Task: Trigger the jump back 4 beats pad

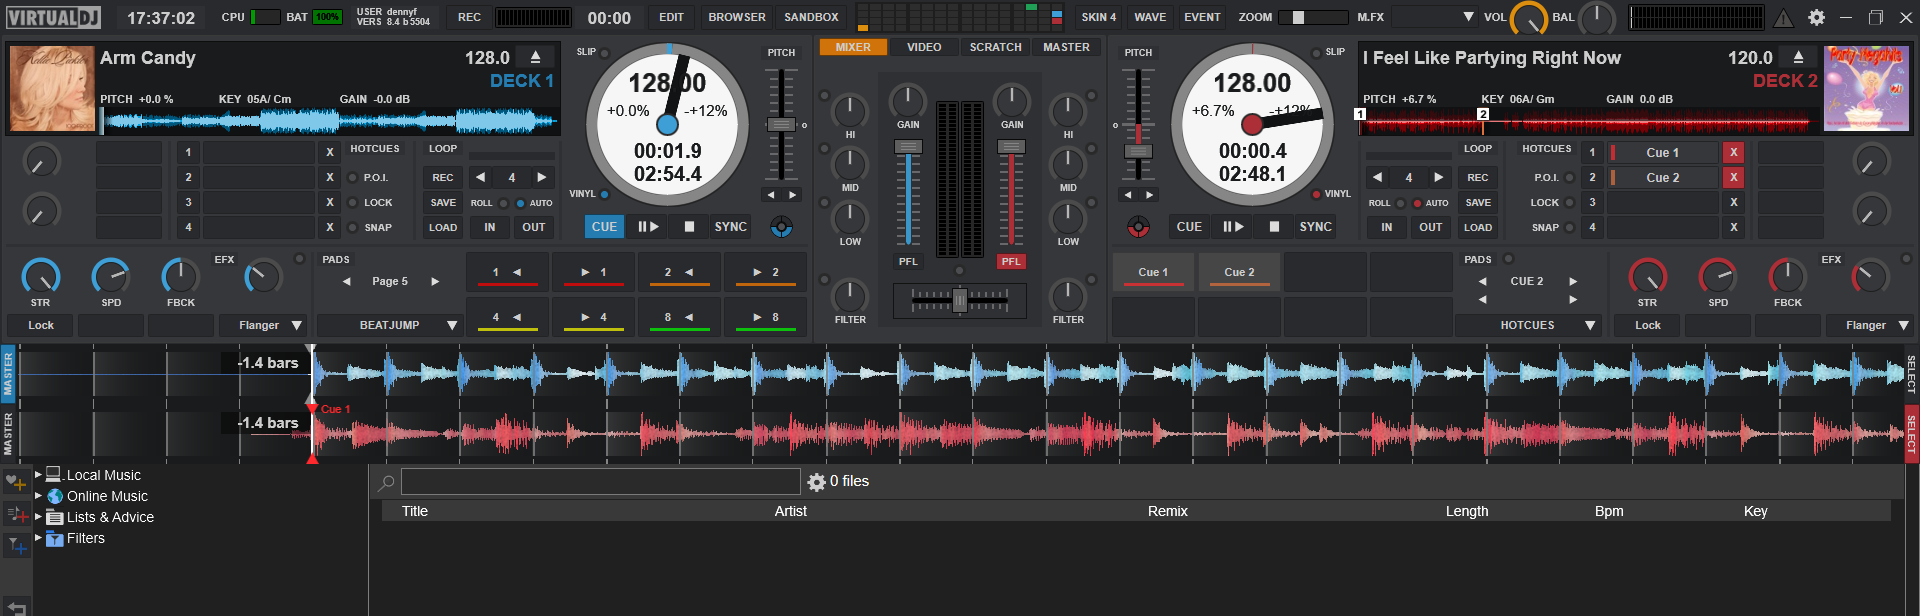Action: pyautogui.click(x=507, y=317)
